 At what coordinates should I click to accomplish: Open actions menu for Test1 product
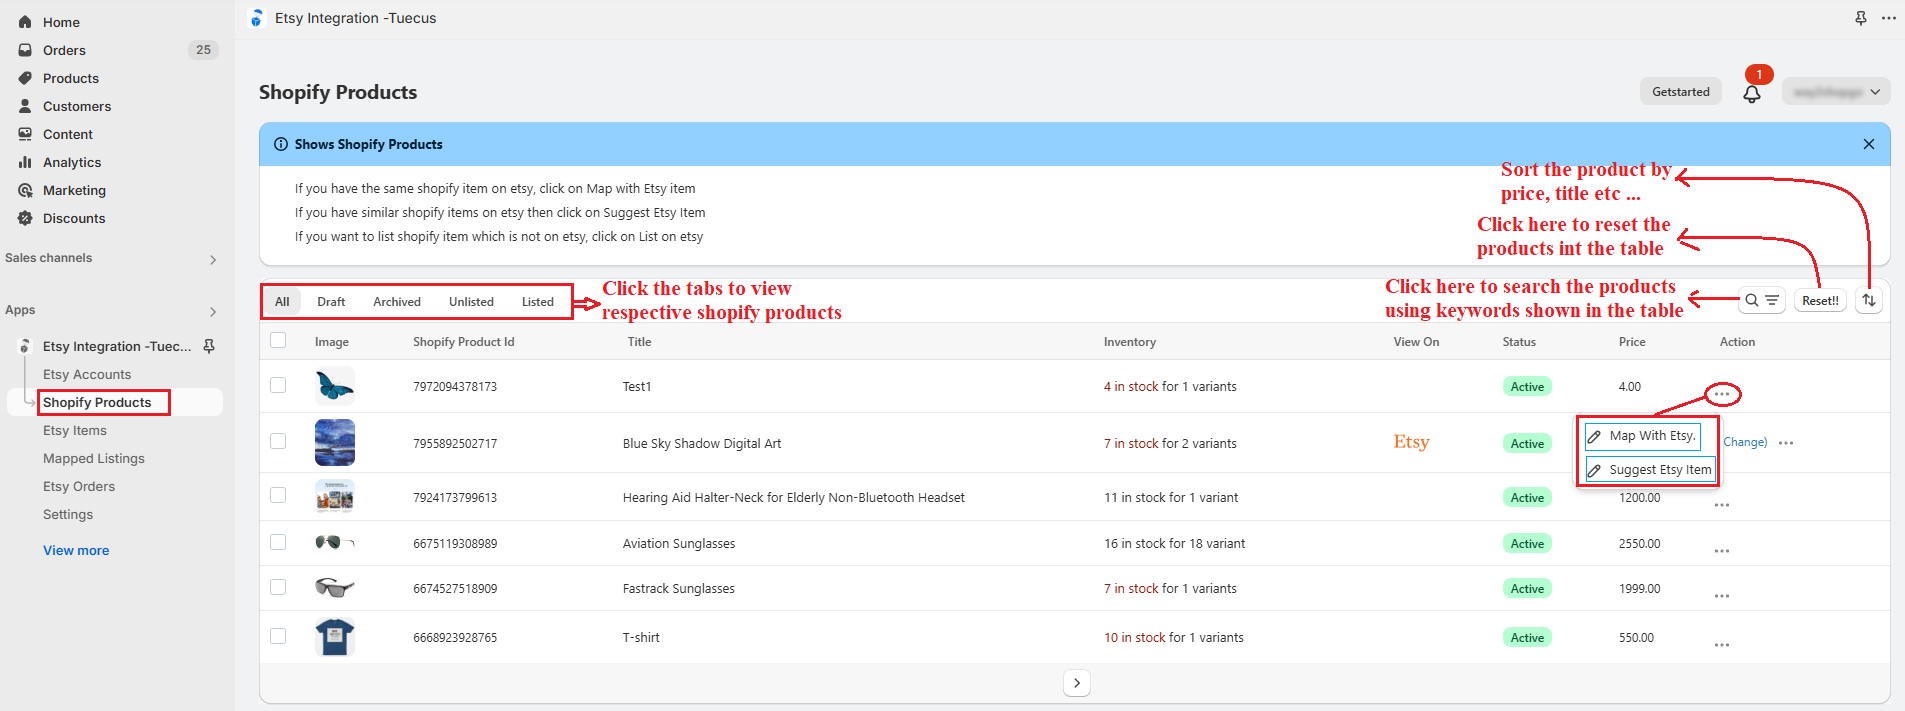pyautogui.click(x=1722, y=394)
